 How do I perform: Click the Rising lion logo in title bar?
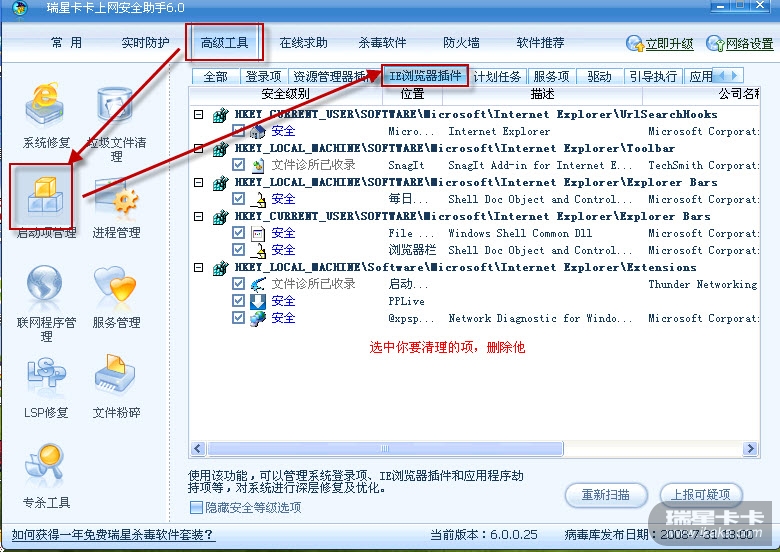point(20,8)
